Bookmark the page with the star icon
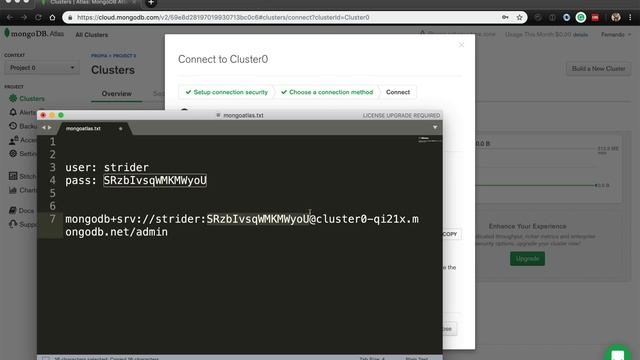The image size is (640, 360). 519,18
